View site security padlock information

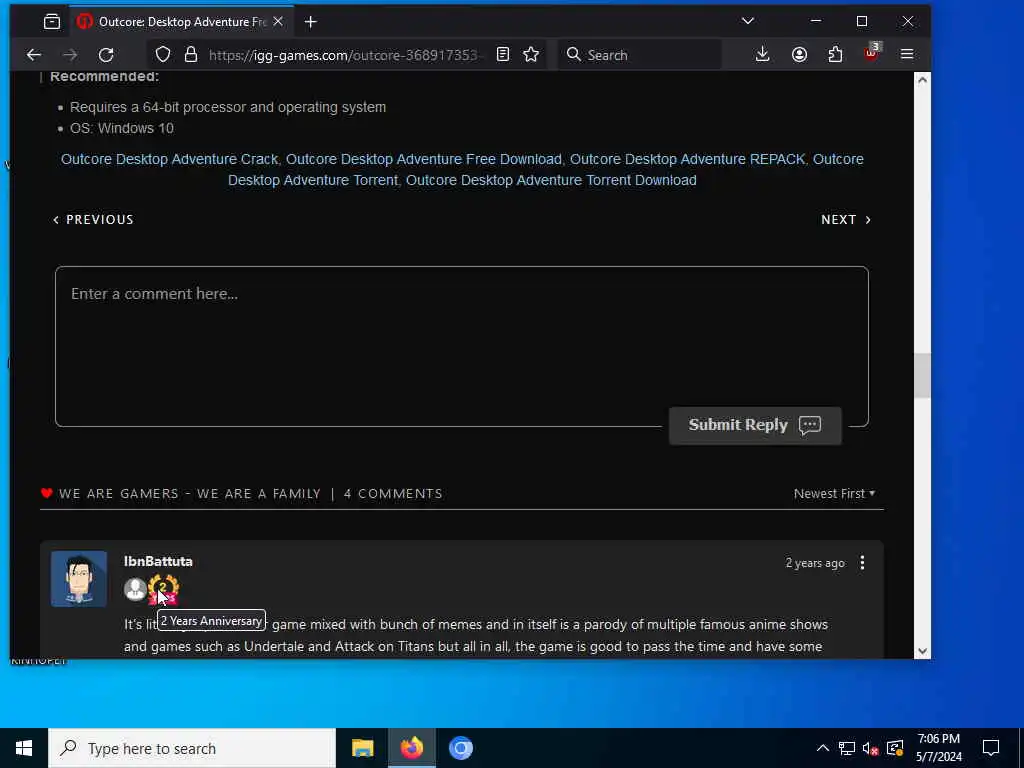191,55
